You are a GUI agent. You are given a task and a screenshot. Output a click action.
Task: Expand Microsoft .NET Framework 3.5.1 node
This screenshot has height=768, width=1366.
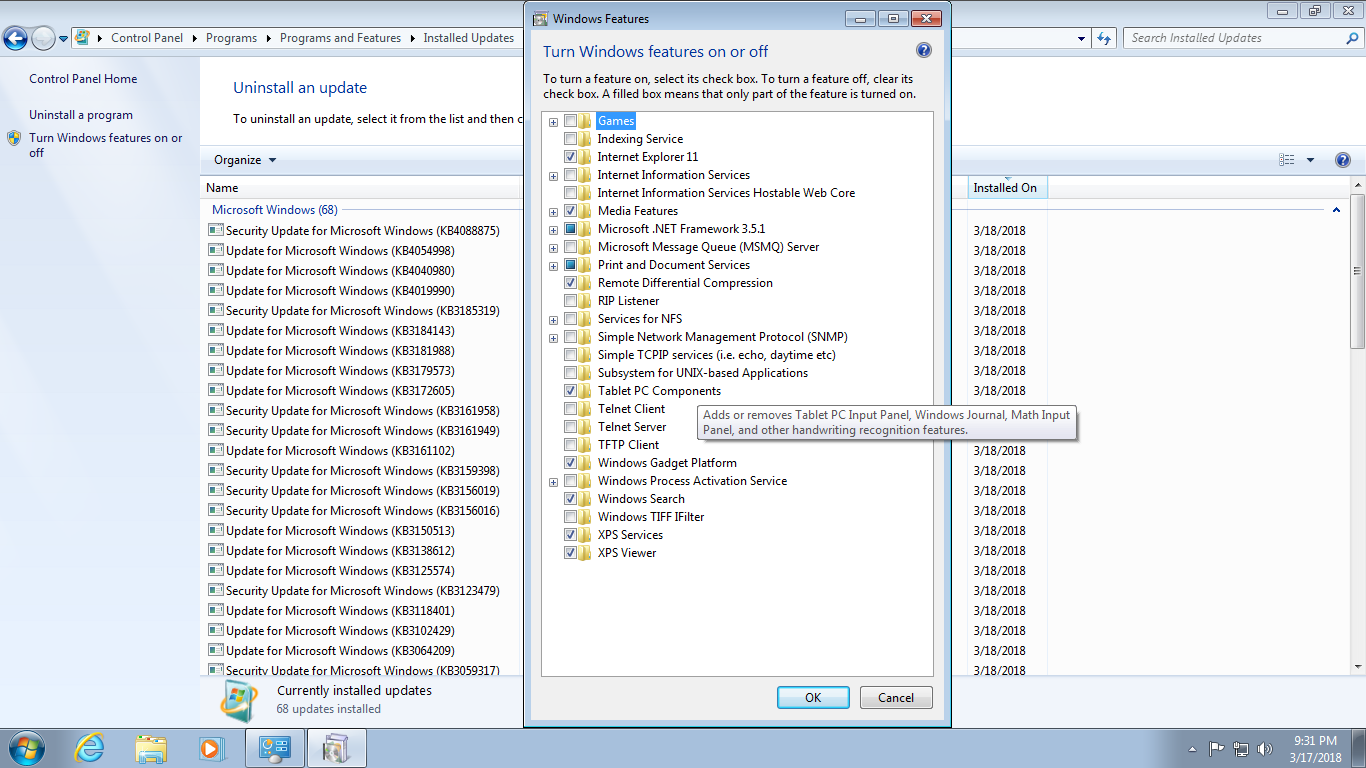pos(553,230)
